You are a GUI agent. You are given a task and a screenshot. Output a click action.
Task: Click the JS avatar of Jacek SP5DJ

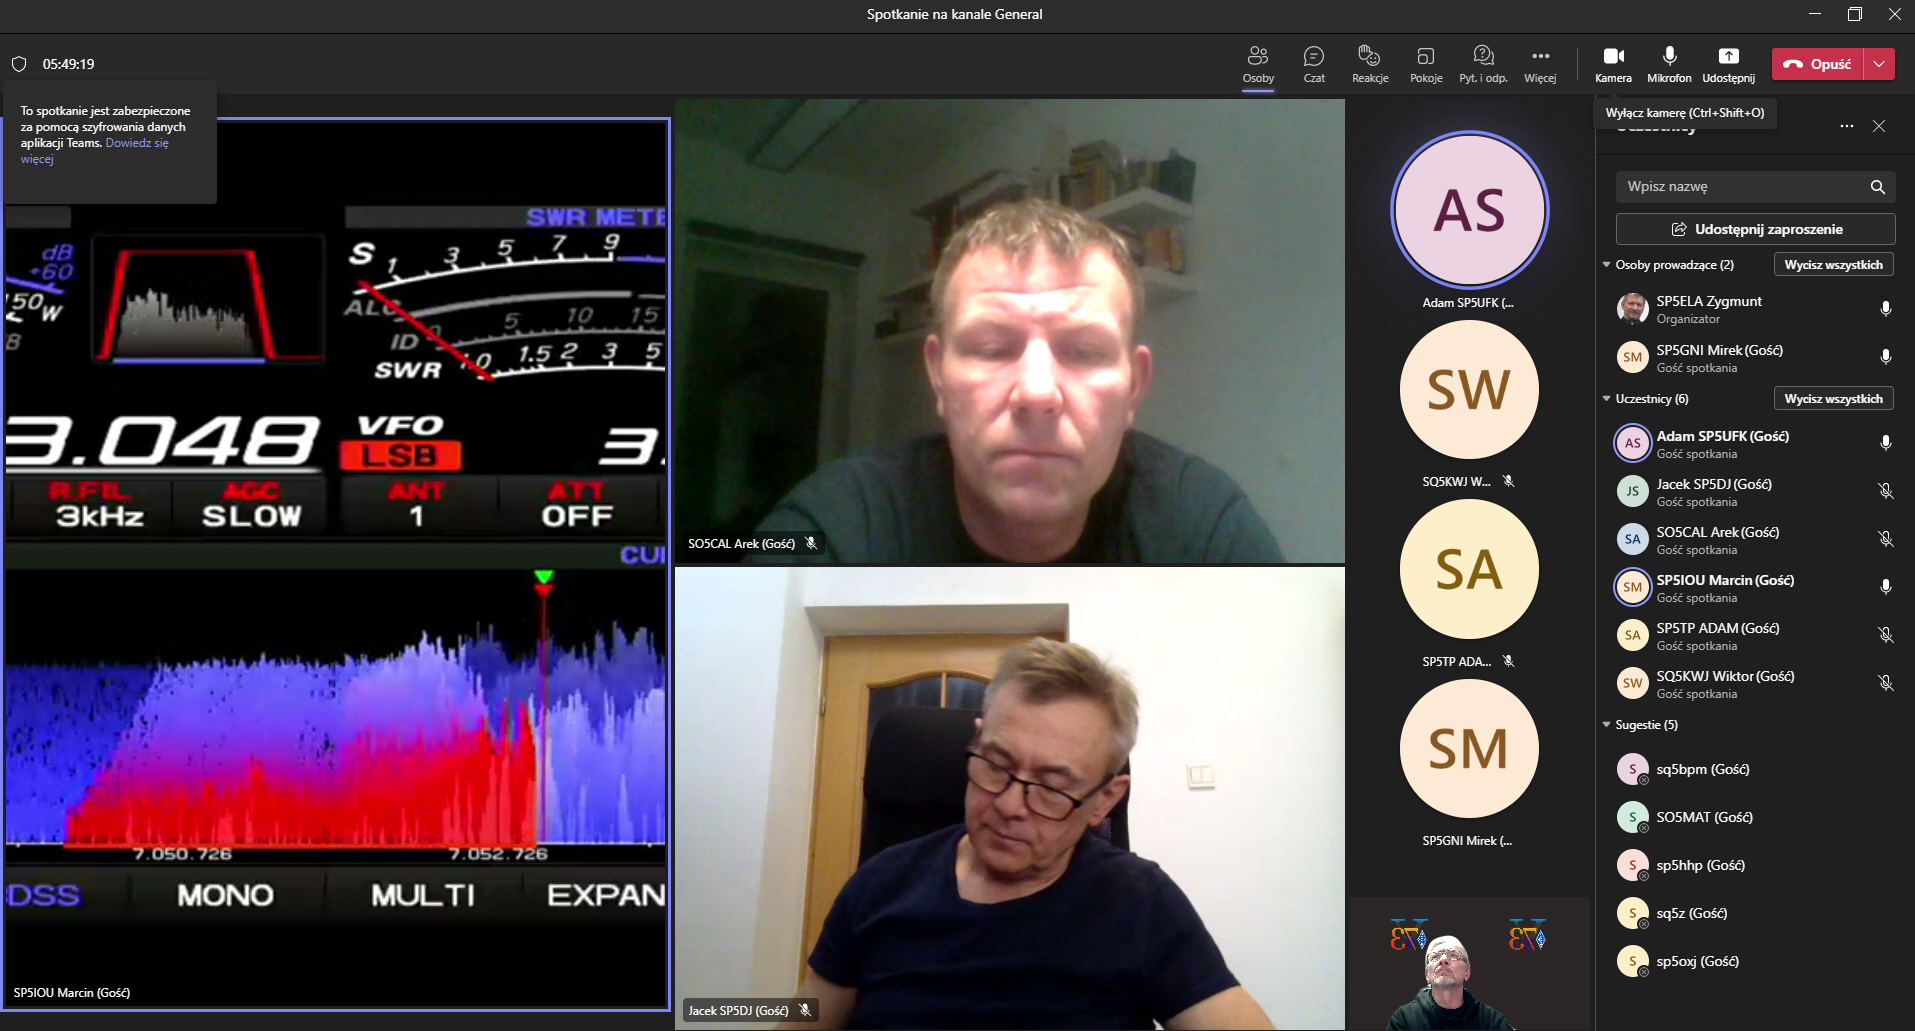[x=1632, y=491]
